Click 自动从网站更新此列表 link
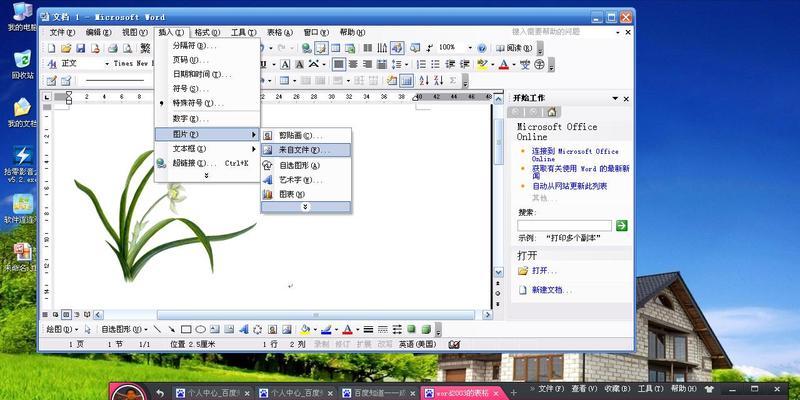Viewport: 800px width, 400px height. [x=570, y=186]
